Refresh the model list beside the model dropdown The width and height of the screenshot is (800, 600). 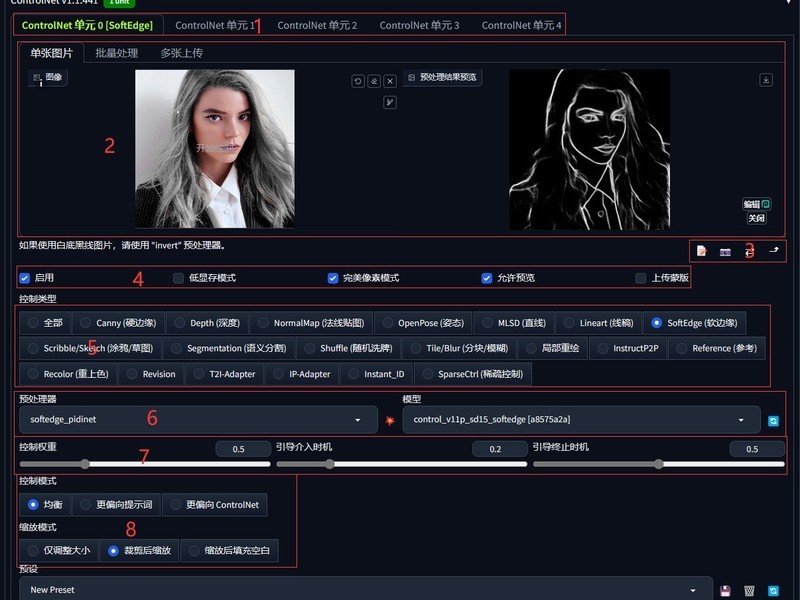click(773, 421)
